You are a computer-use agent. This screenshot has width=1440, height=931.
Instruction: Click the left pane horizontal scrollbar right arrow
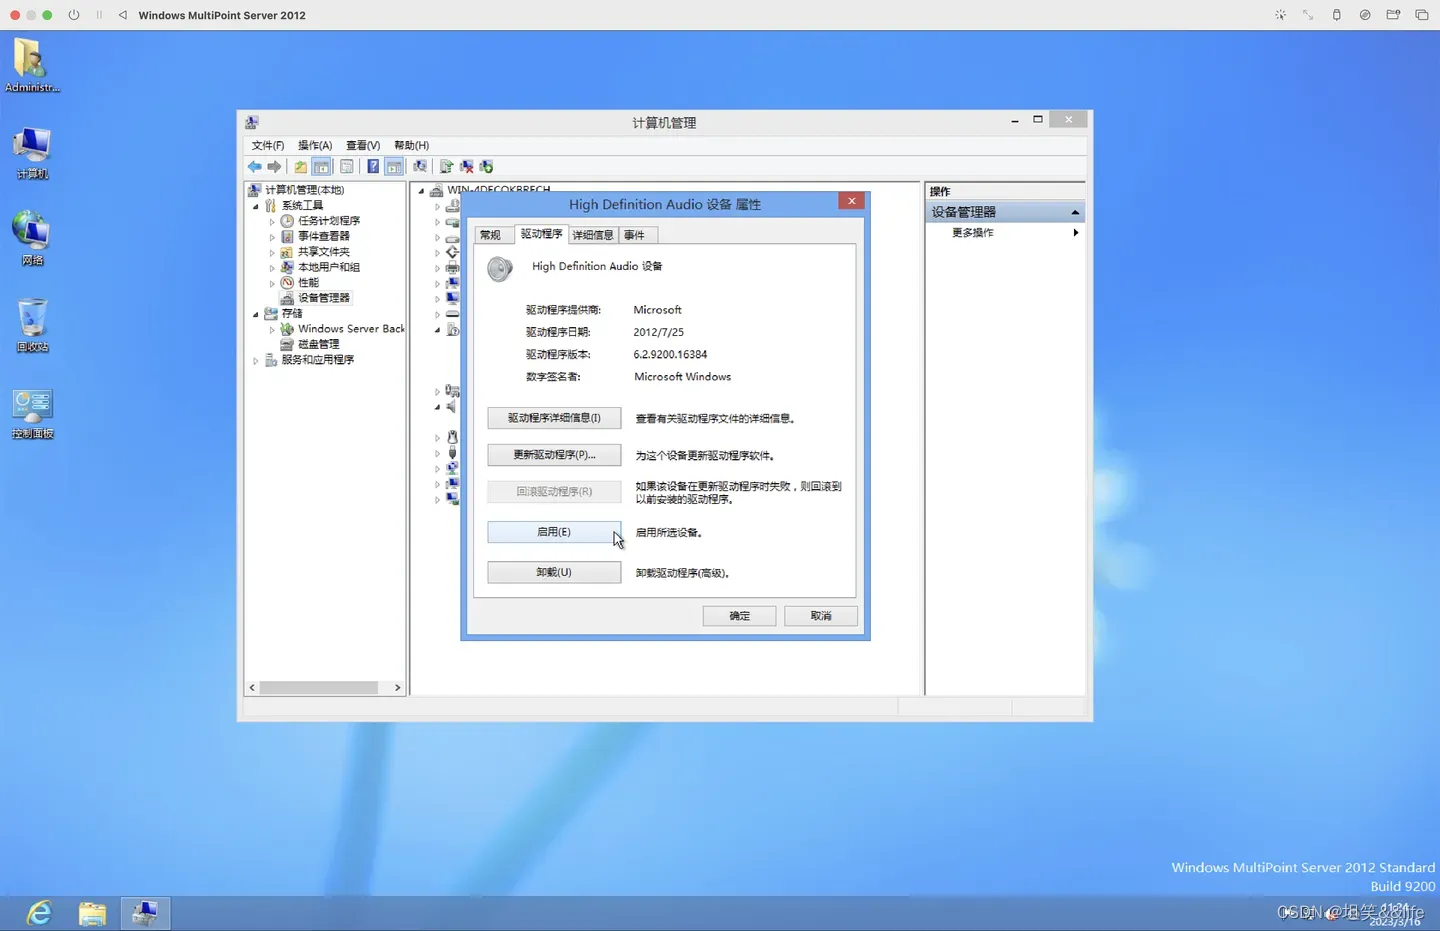point(397,688)
